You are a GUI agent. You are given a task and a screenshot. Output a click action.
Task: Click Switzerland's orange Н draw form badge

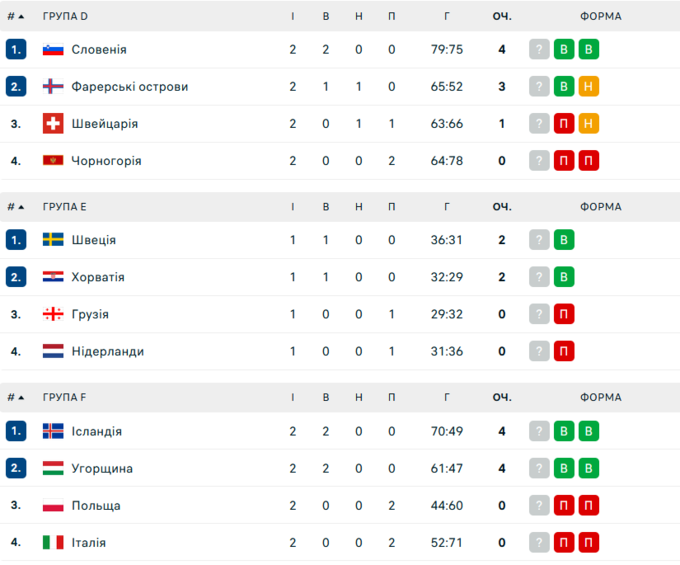(x=589, y=124)
